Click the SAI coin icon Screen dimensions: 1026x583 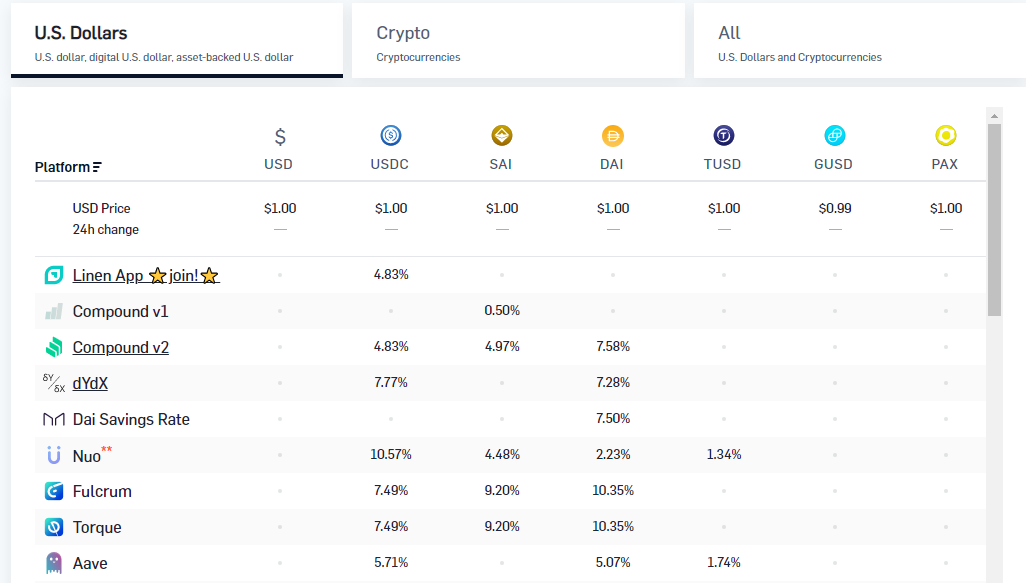click(x=502, y=135)
